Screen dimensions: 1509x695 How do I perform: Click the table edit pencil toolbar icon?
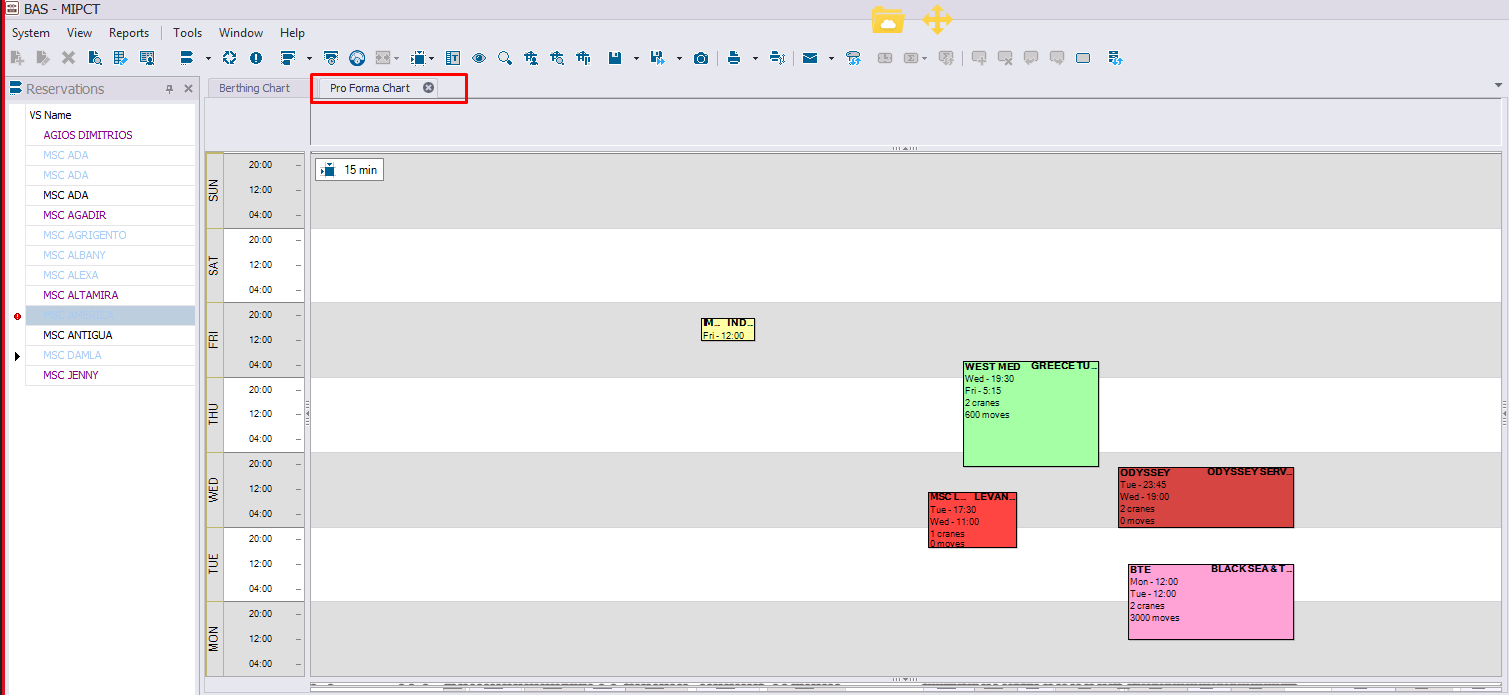120,58
